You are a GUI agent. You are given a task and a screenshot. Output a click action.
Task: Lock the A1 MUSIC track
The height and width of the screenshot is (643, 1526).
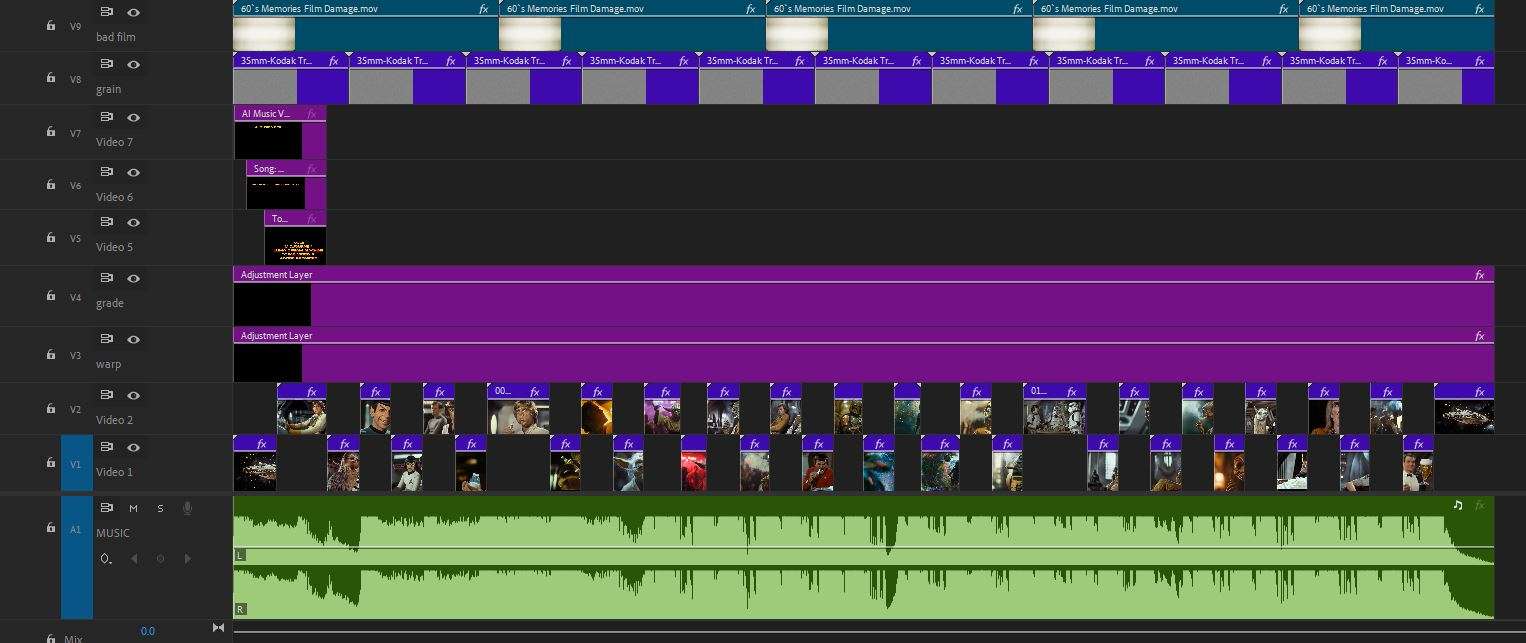tap(51, 528)
